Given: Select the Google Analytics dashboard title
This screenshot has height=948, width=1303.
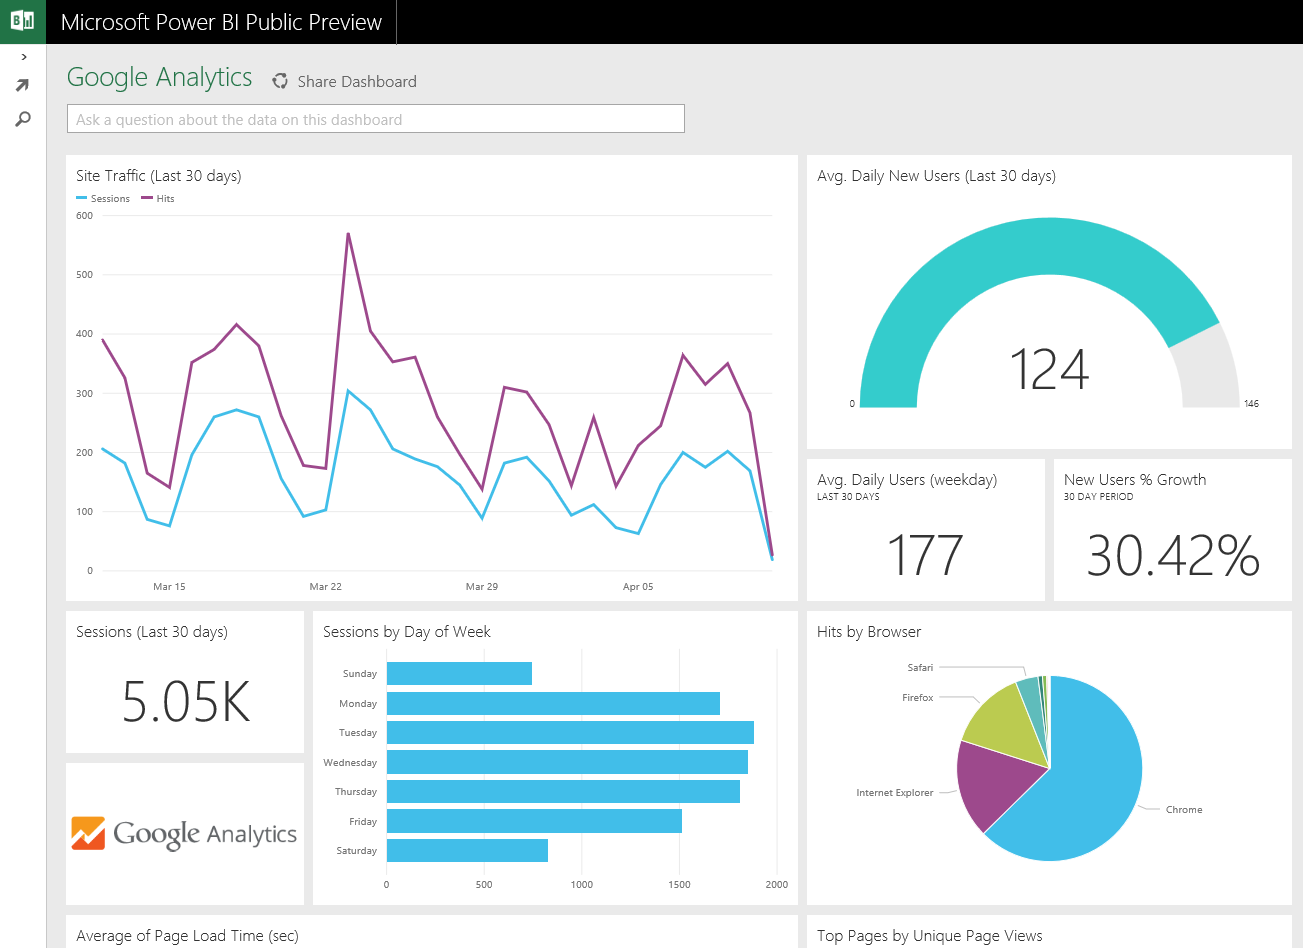Looking at the screenshot, I should (x=159, y=77).
